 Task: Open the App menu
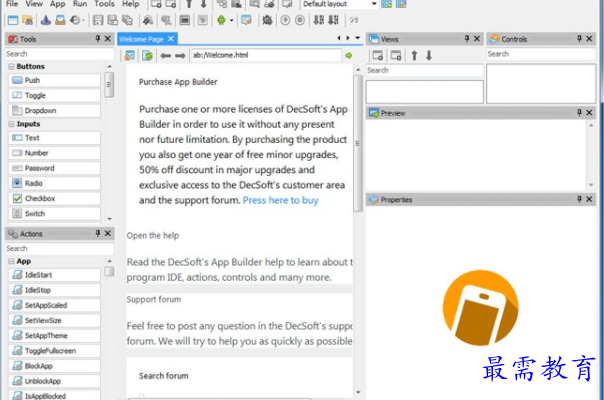tap(57, 4)
